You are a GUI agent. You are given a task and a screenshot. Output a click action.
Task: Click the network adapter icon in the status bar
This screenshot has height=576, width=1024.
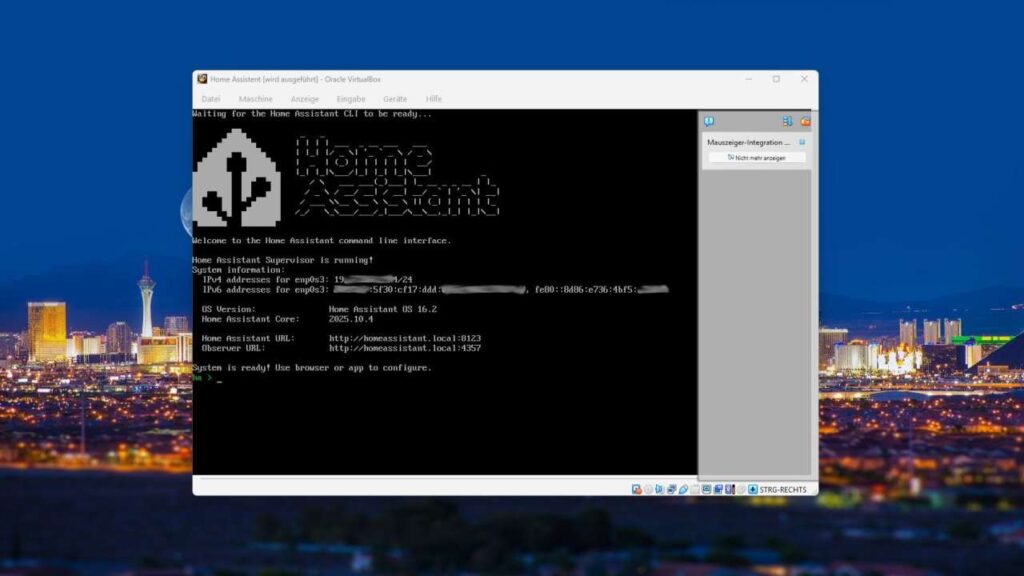pos(671,489)
